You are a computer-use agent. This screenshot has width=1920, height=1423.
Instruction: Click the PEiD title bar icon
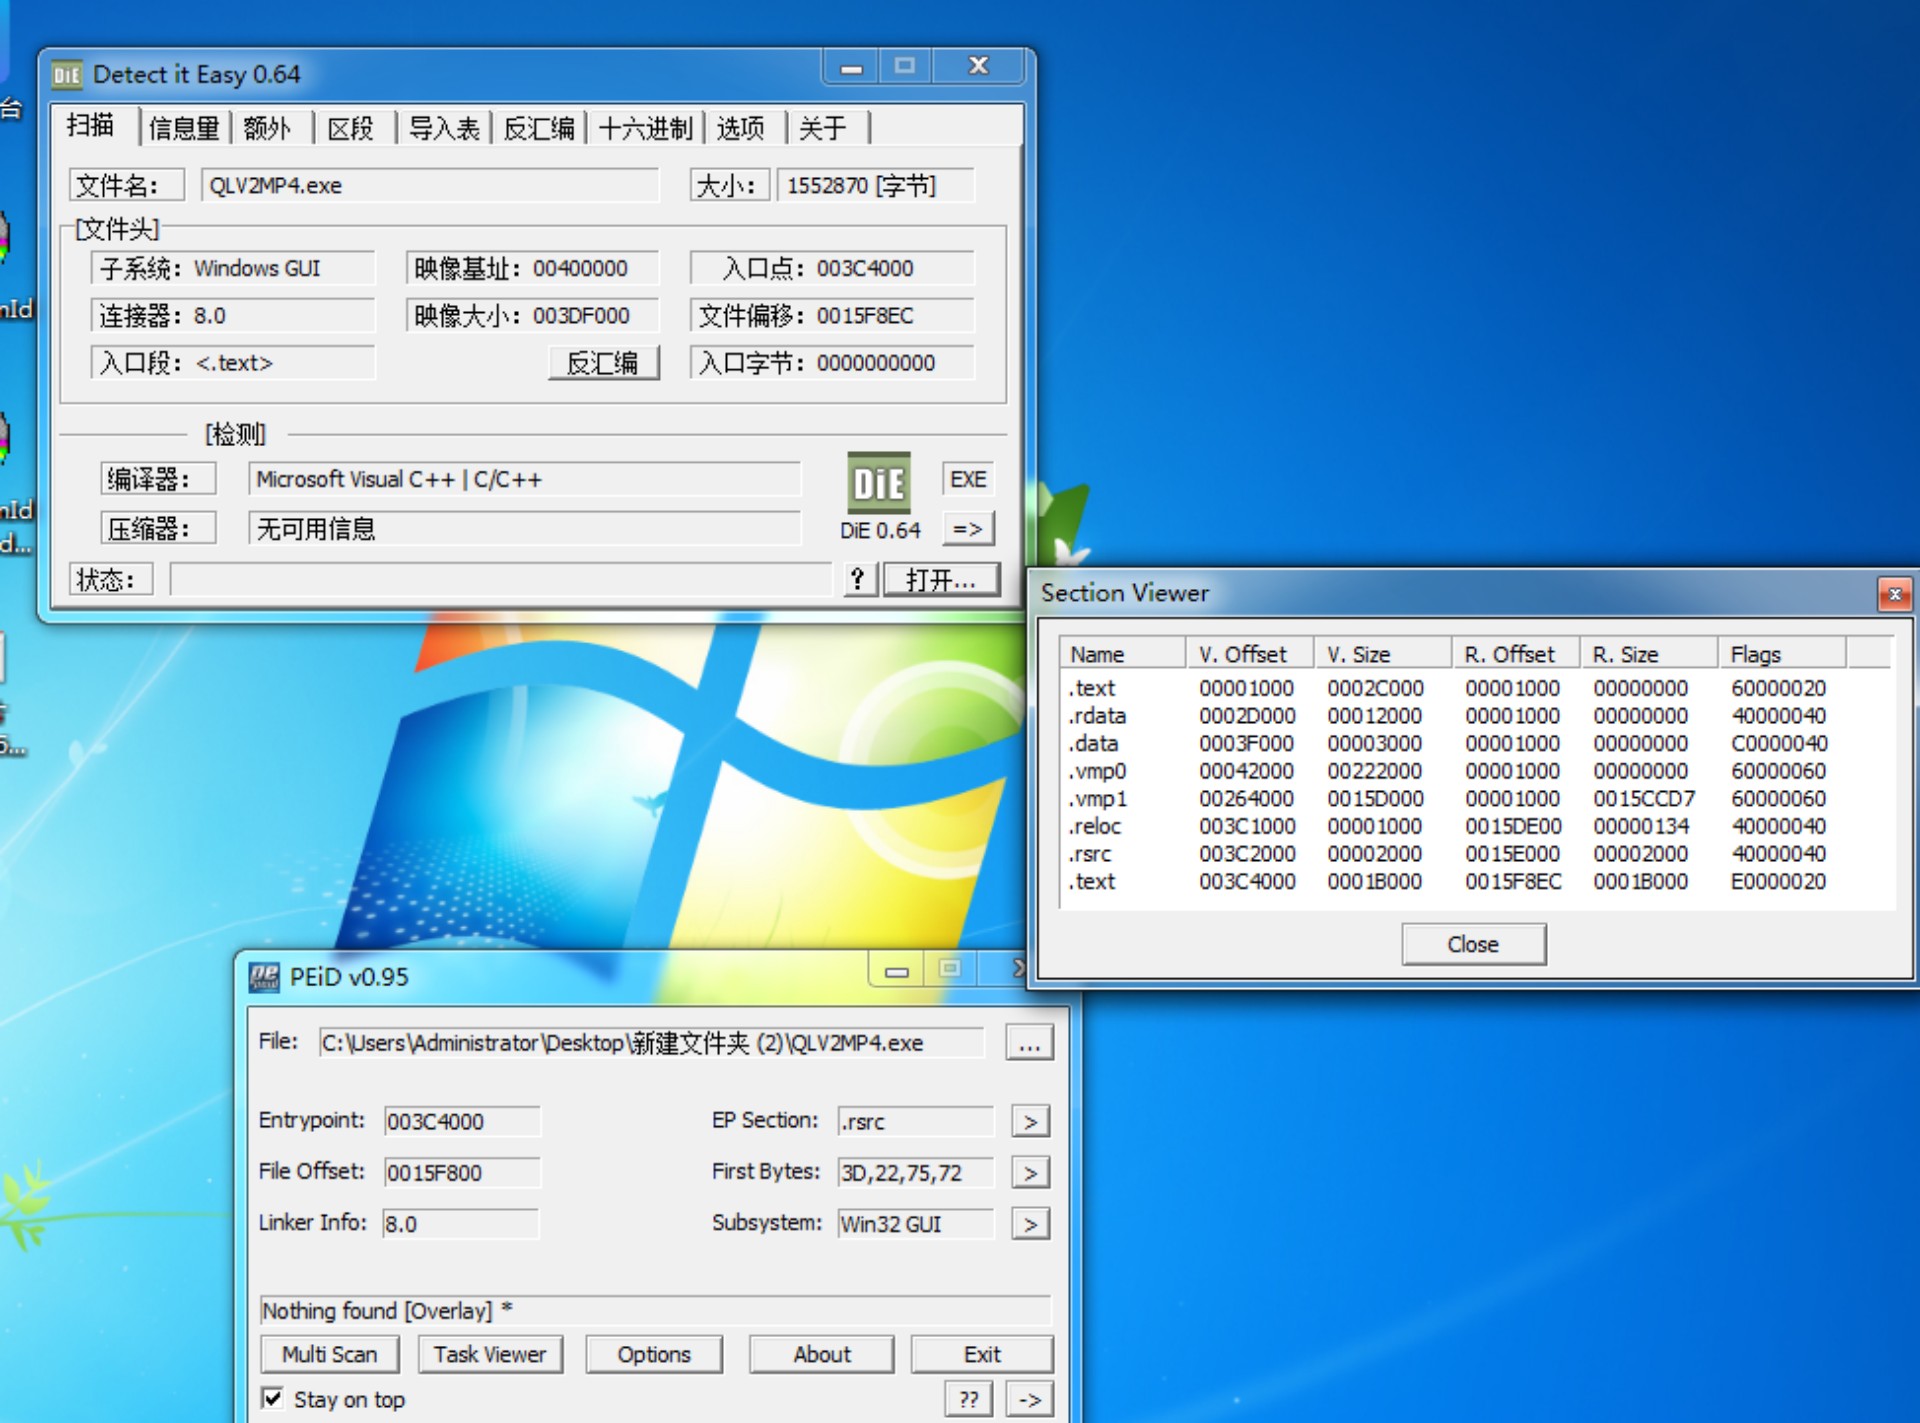(x=264, y=977)
